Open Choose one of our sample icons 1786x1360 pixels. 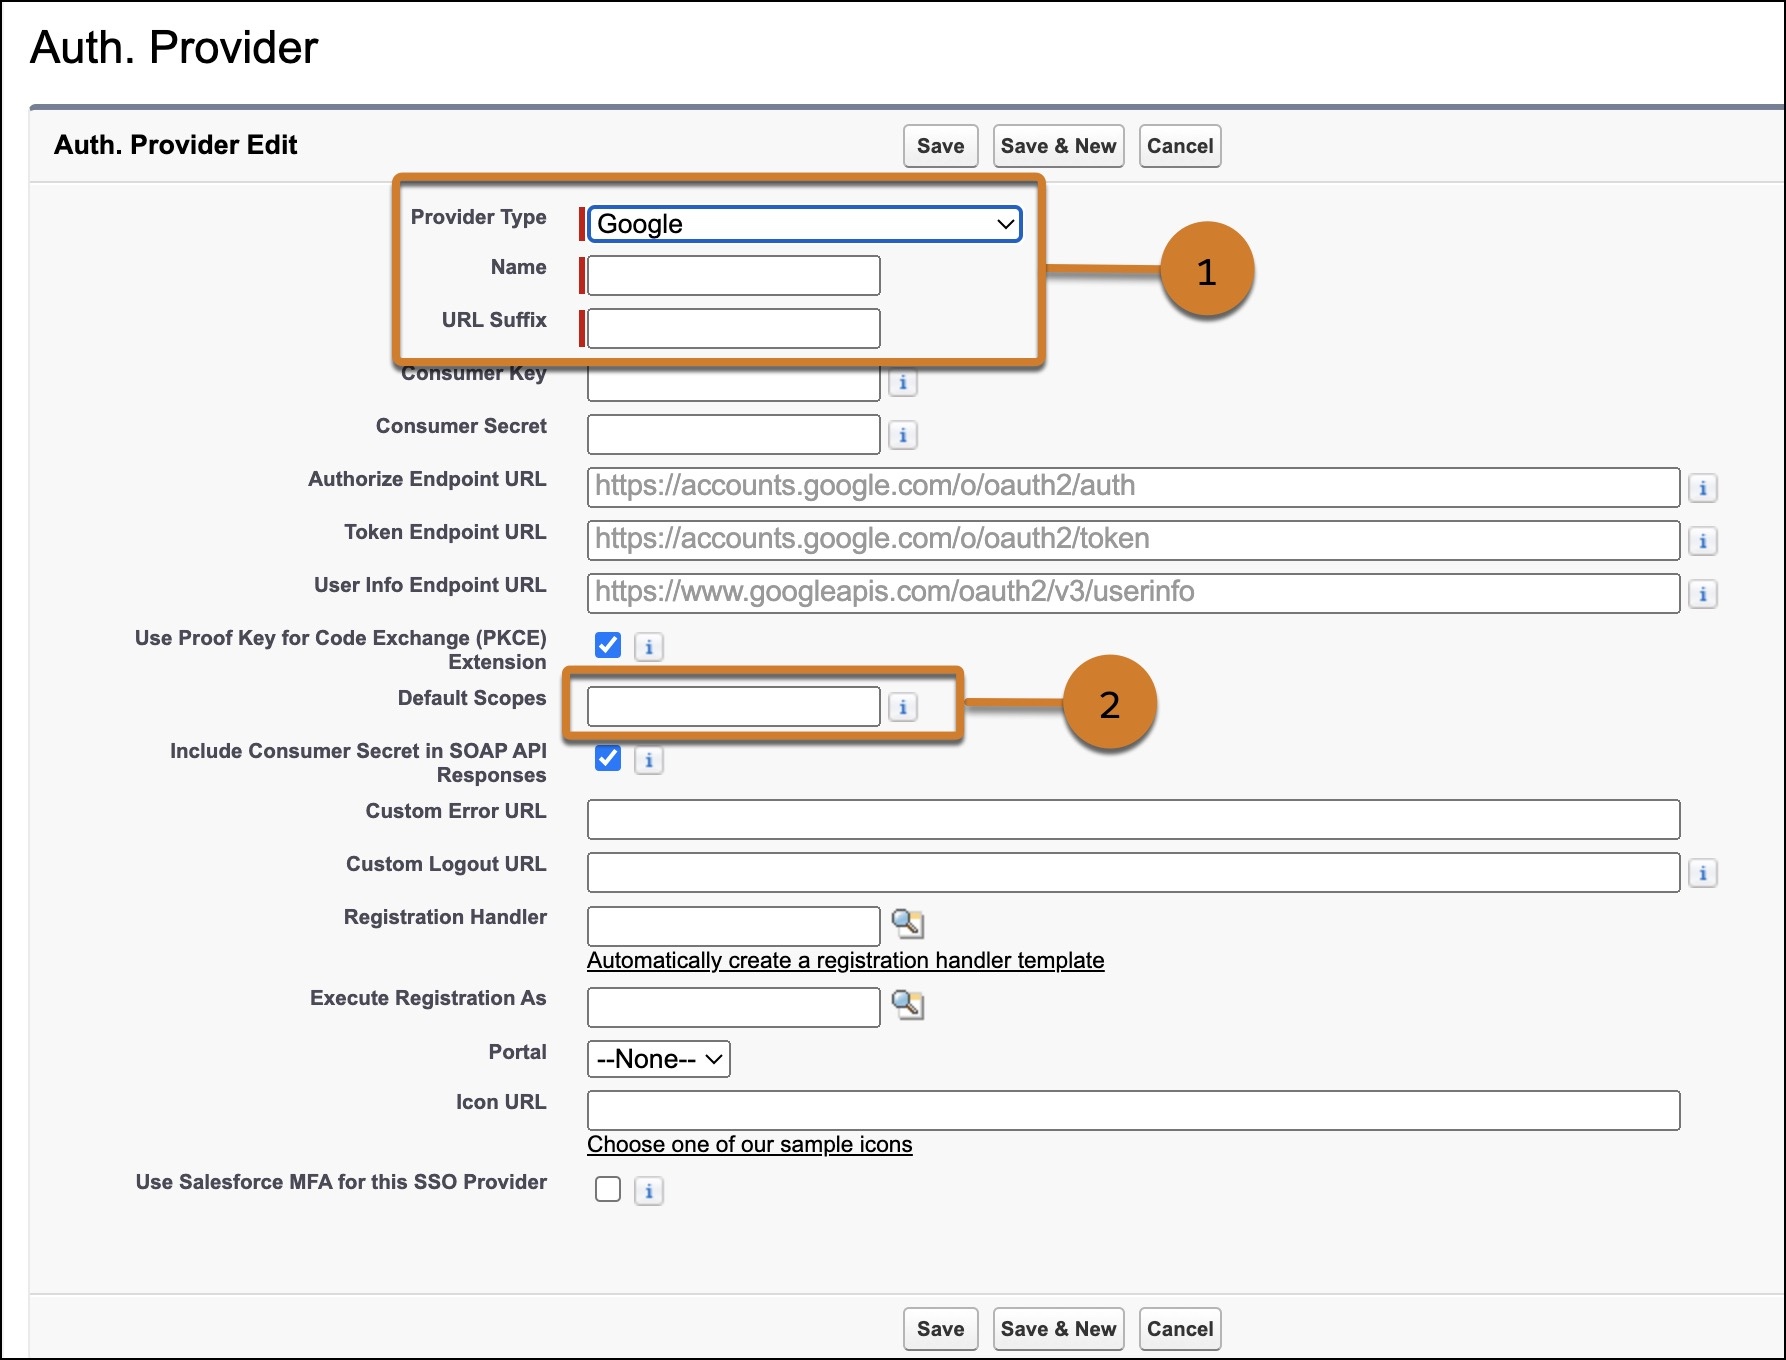tap(749, 1145)
